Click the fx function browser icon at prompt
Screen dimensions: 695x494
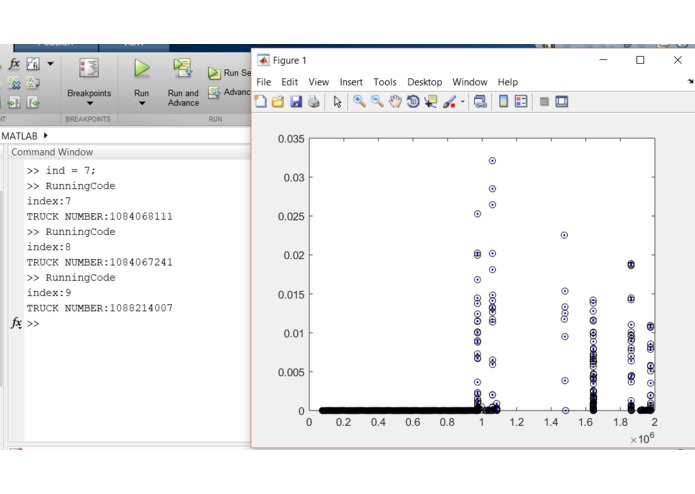(16, 323)
